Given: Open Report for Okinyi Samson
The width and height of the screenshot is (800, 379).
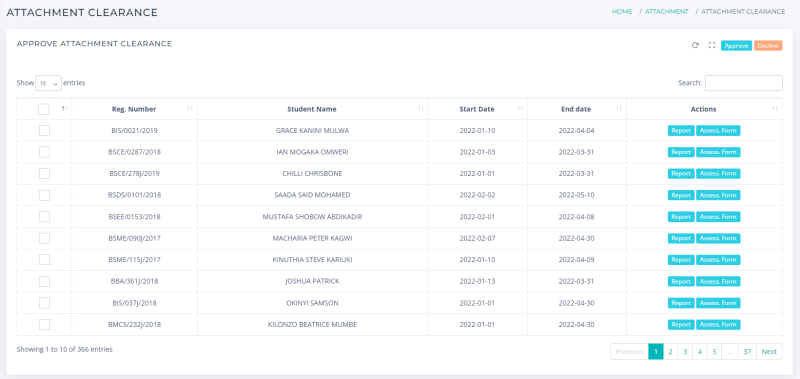Looking at the screenshot, I should (x=681, y=303).
